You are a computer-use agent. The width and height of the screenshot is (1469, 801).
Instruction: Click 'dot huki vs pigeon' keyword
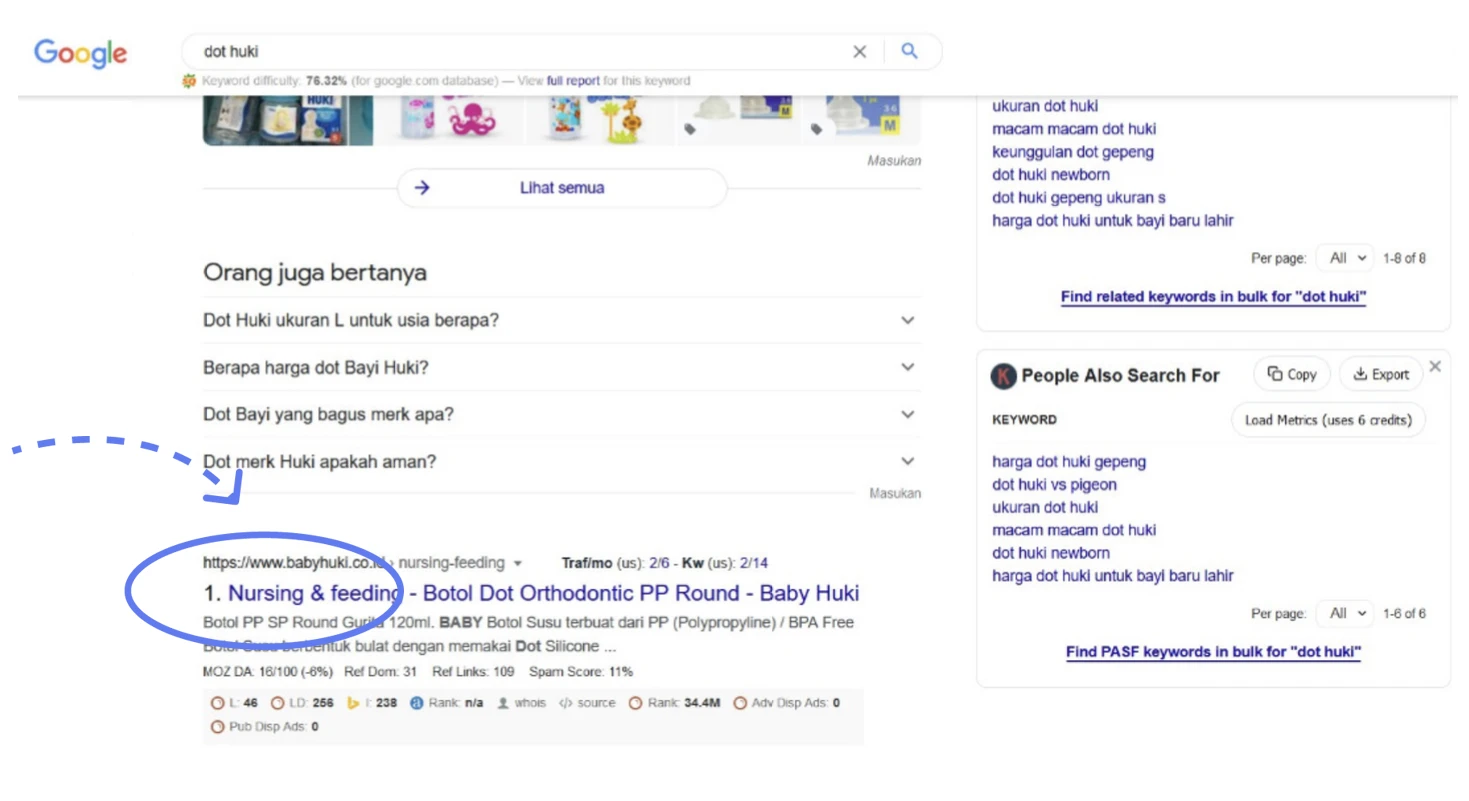tap(1054, 485)
